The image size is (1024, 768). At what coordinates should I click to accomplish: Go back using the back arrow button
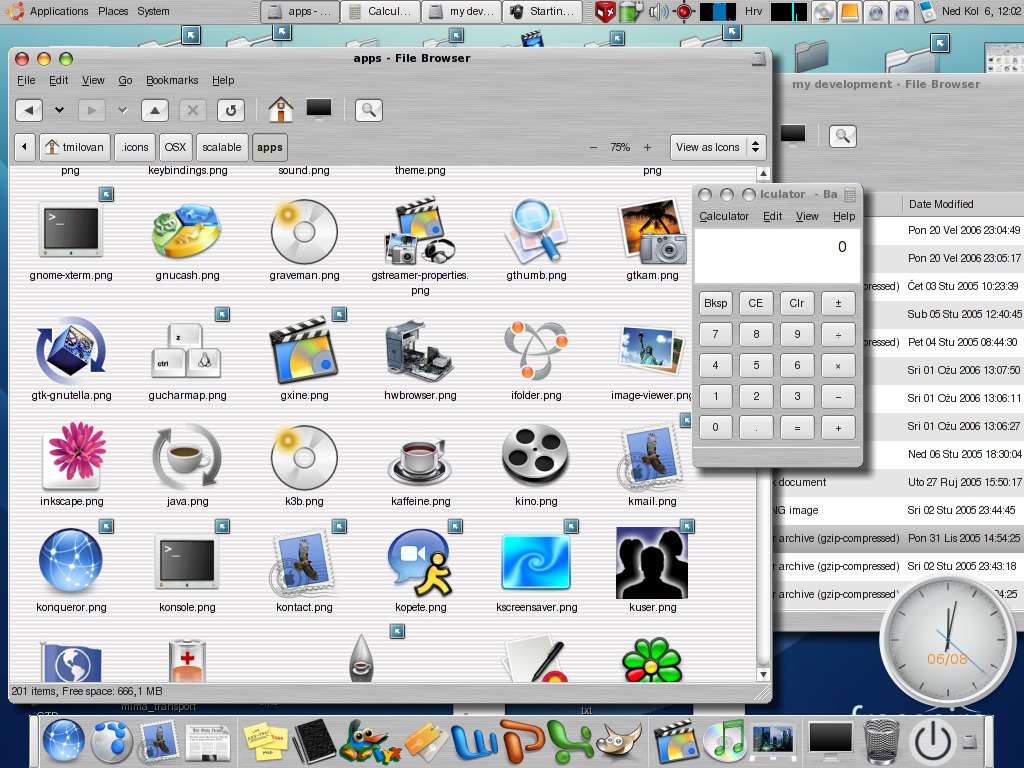click(x=29, y=110)
